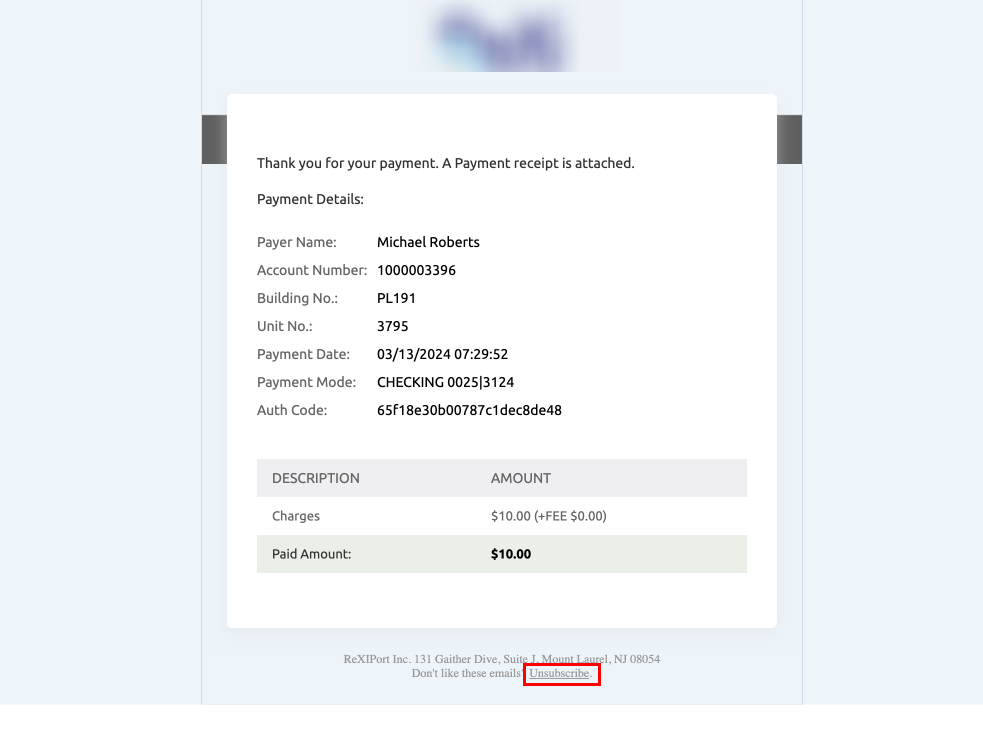Click the Auth Code field label
The height and width of the screenshot is (730, 983).
(x=292, y=410)
